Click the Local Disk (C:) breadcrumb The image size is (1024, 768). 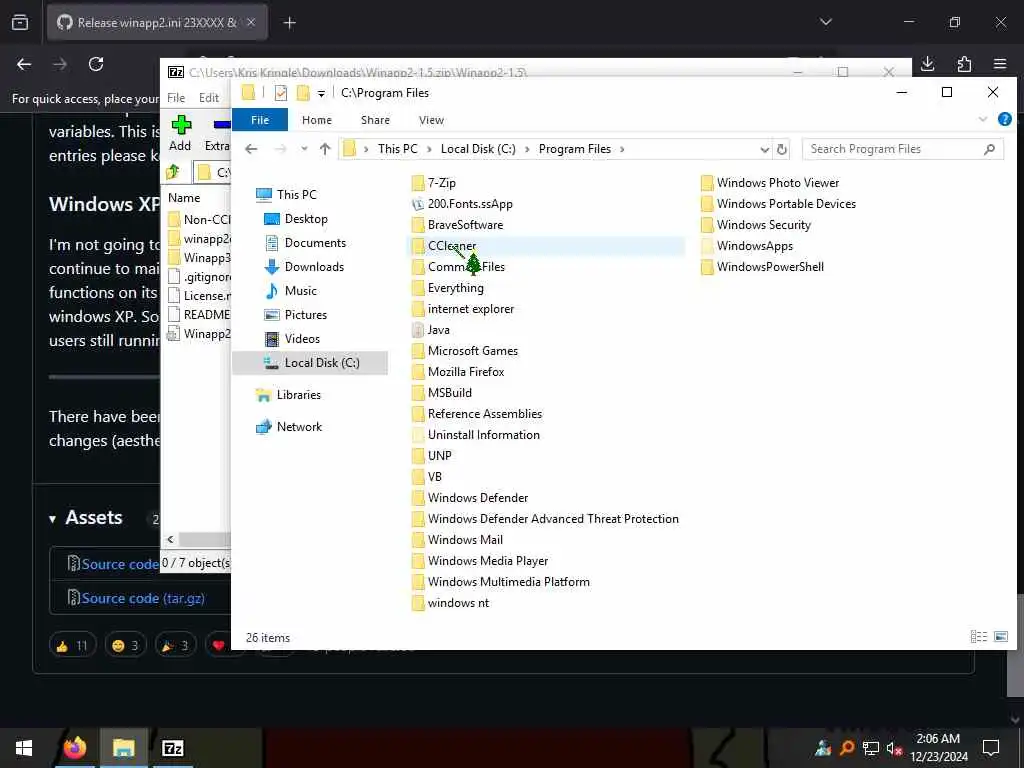coord(478,149)
